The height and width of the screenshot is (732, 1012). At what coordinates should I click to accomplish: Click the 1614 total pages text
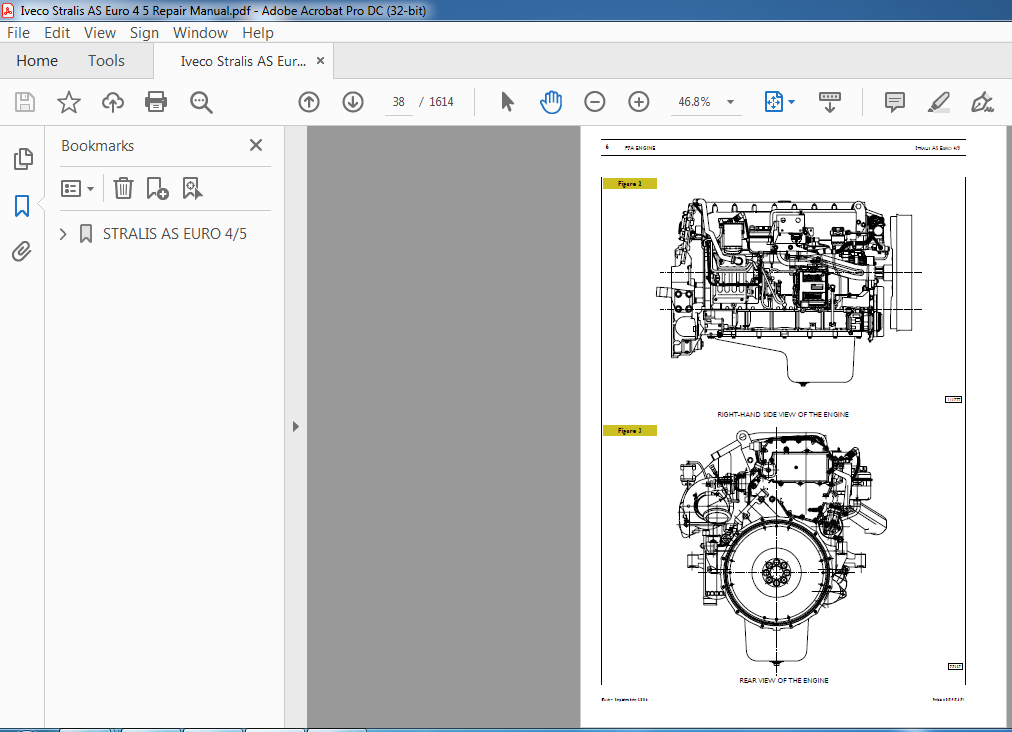[x=441, y=102]
